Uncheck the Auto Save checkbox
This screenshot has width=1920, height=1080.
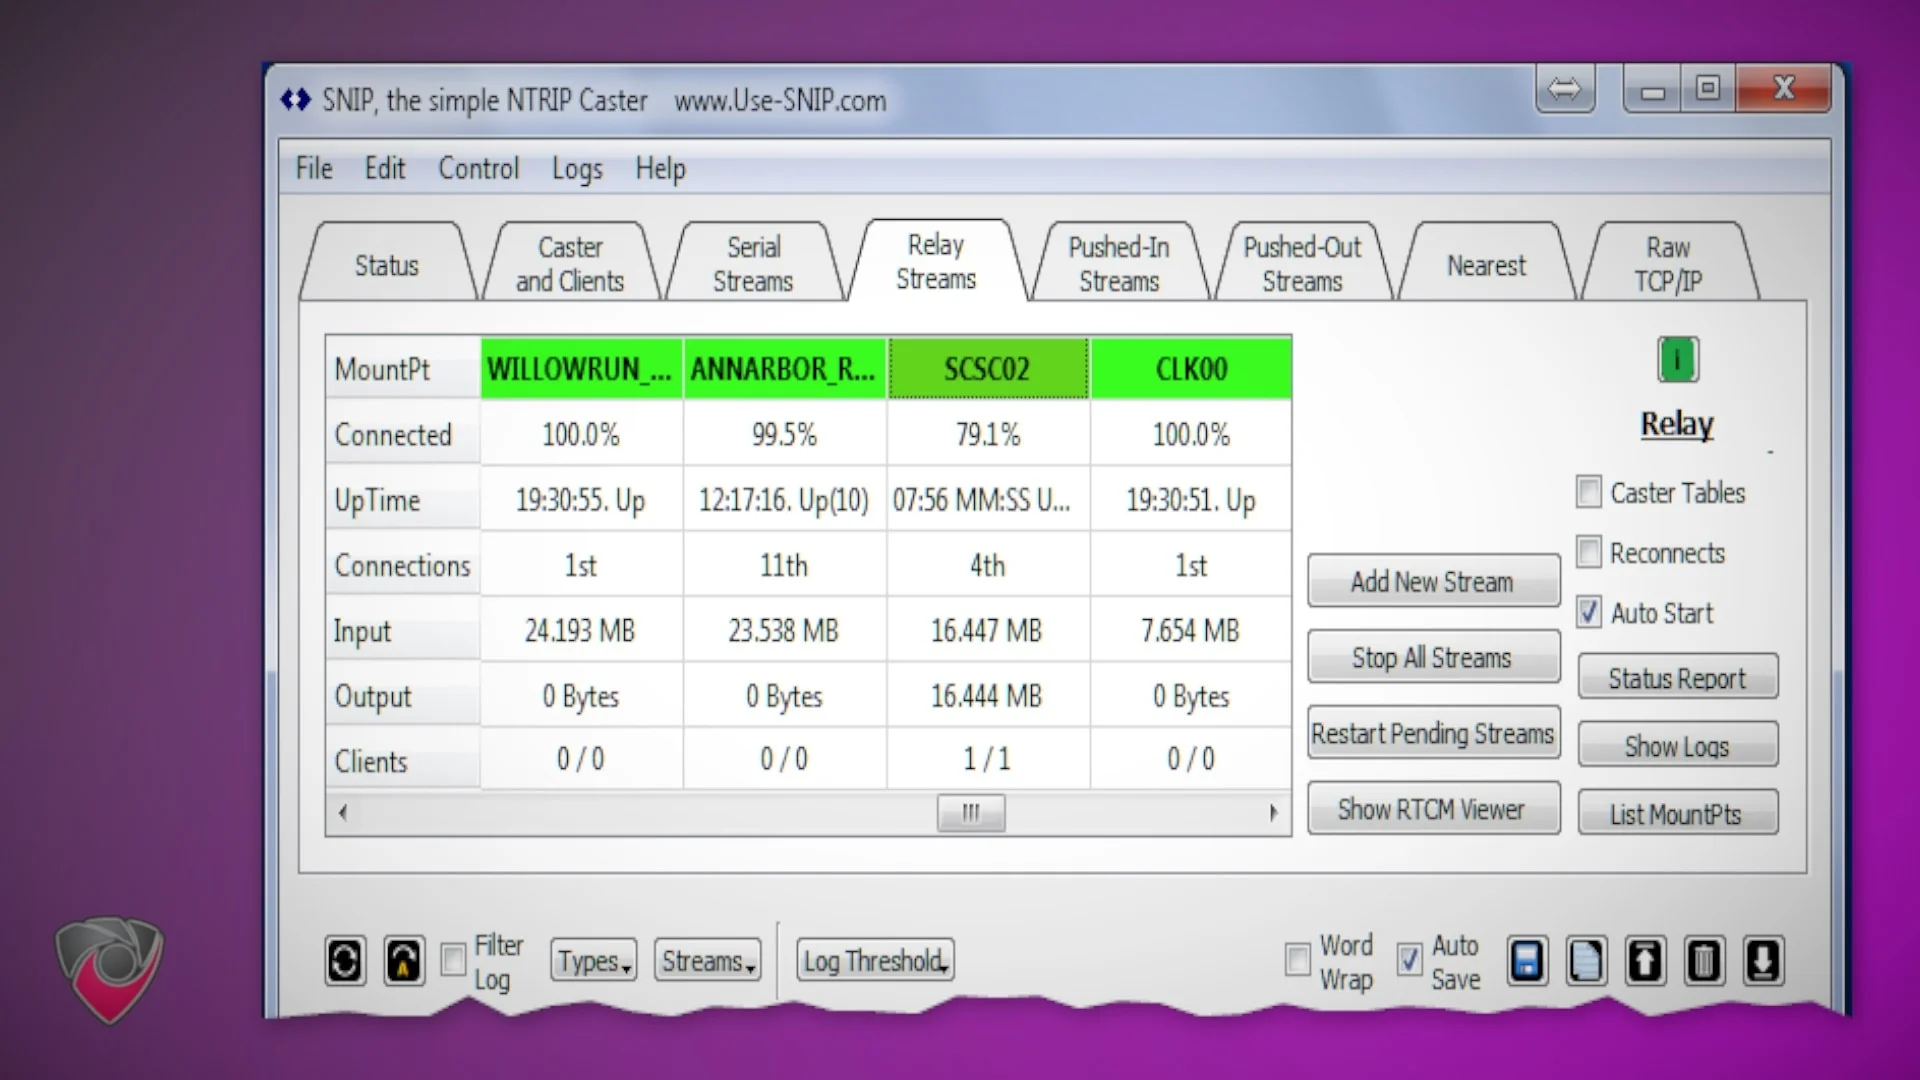click(1409, 960)
